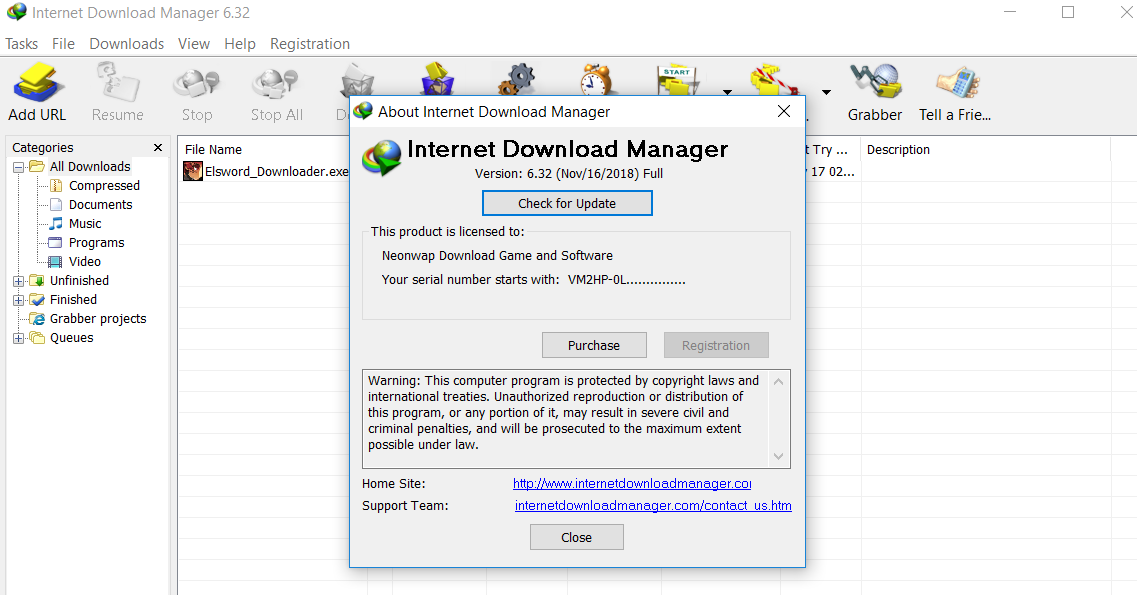The height and width of the screenshot is (595, 1137).
Task: Click the Check for Update button
Action: 567,203
